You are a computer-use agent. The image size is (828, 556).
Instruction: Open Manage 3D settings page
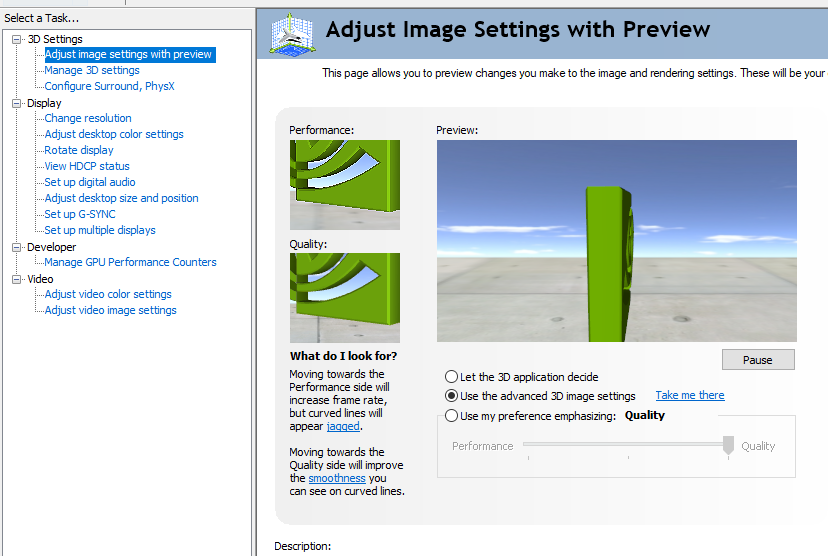[92, 70]
